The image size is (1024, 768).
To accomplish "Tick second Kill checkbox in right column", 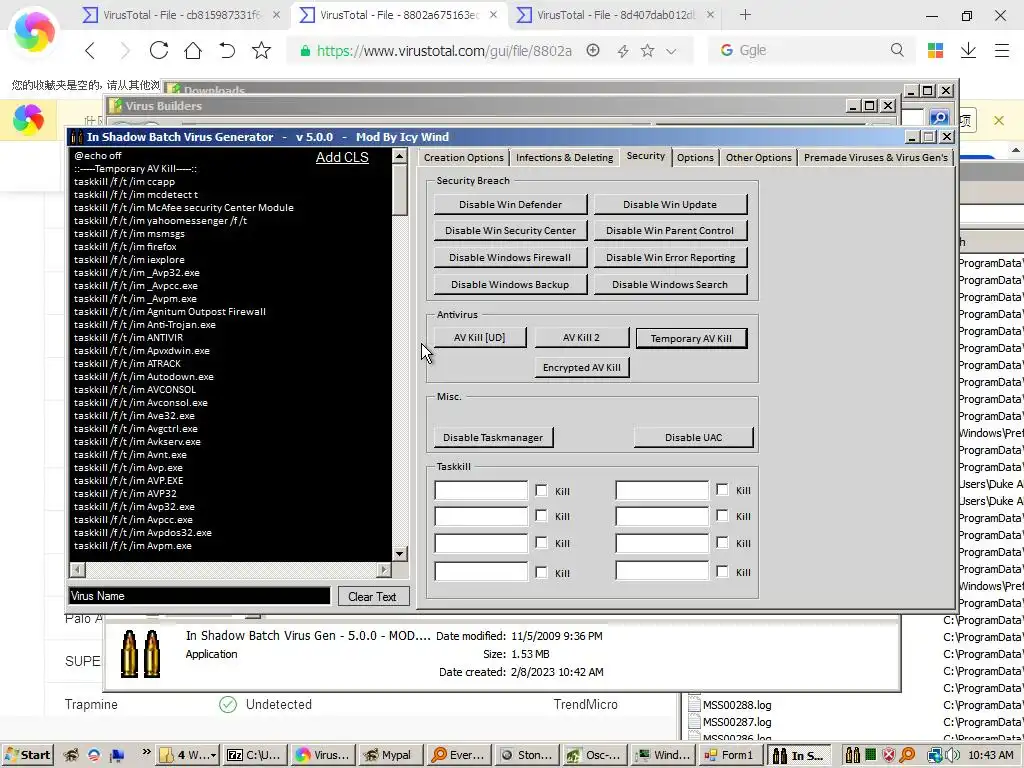I will click(722, 515).
